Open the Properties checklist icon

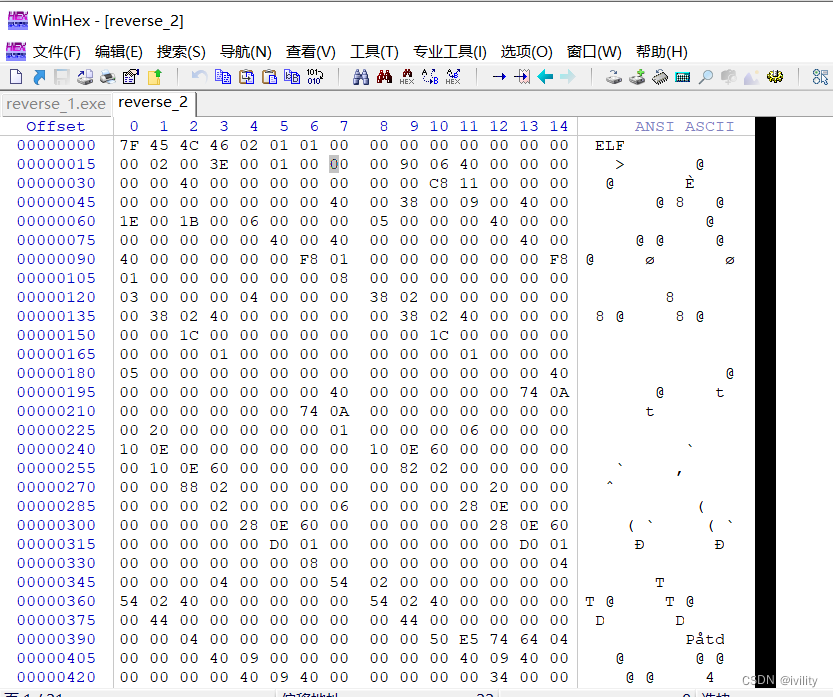(x=131, y=77)
